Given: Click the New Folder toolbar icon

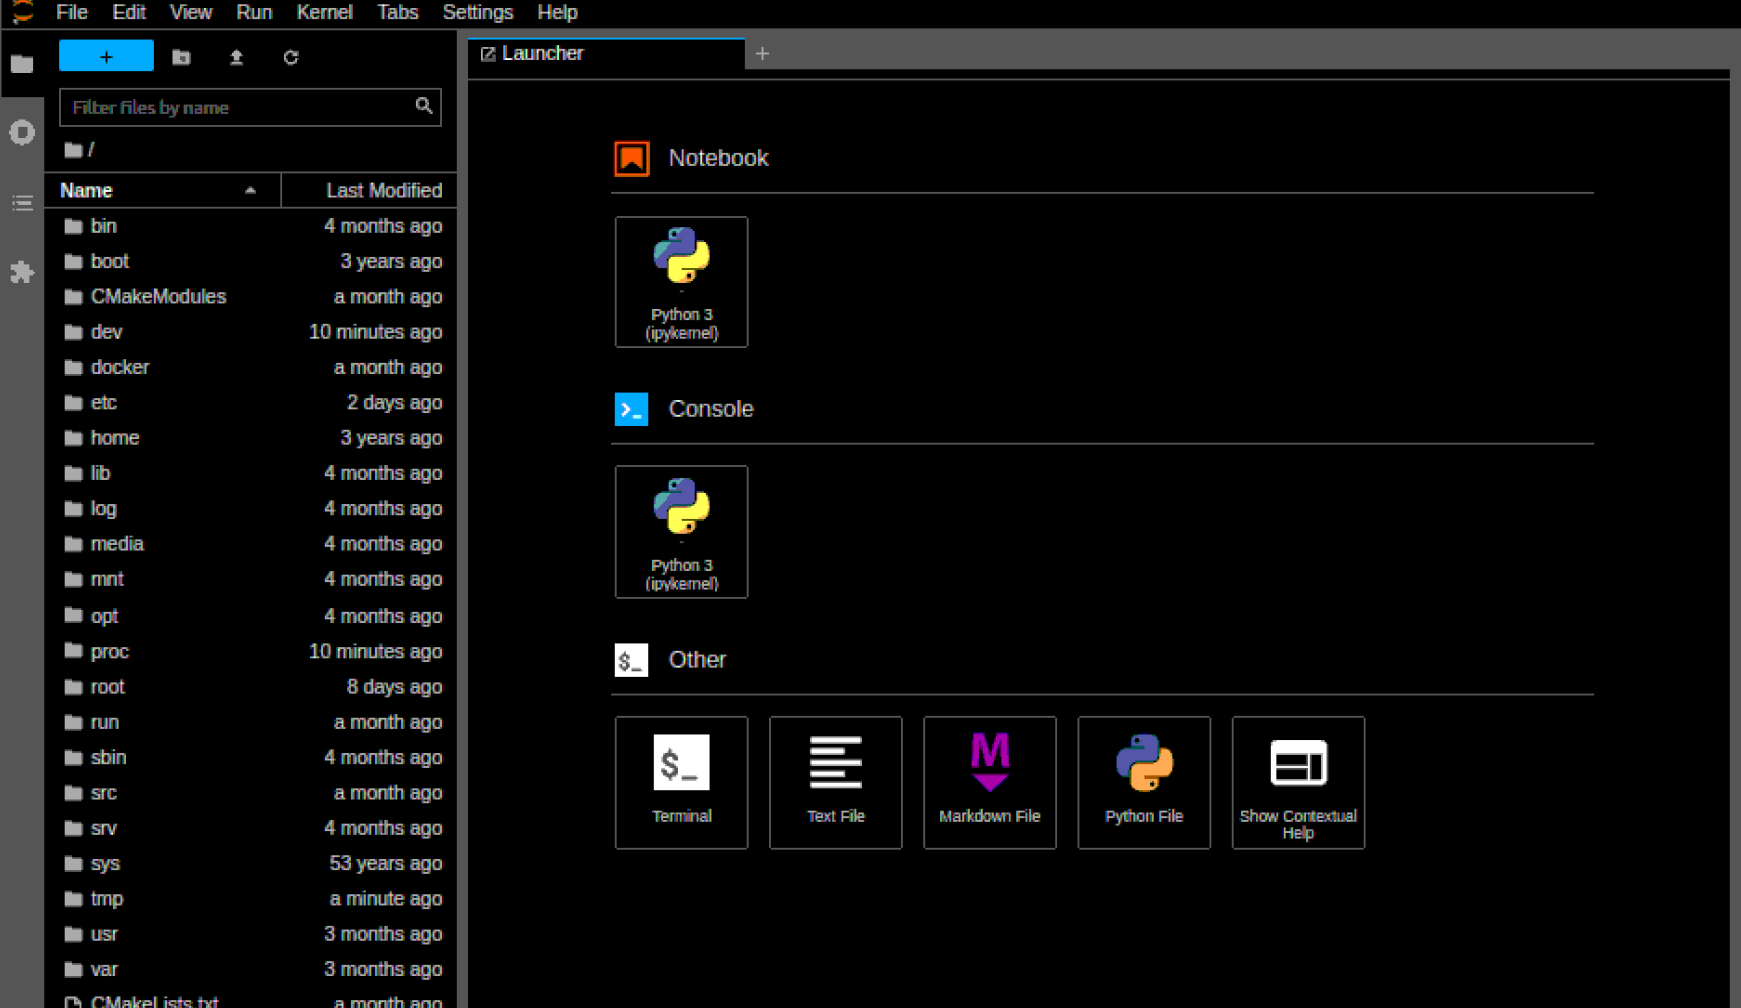Looking at the screenshot, I should pyautogui.click(x=181, y=57).
